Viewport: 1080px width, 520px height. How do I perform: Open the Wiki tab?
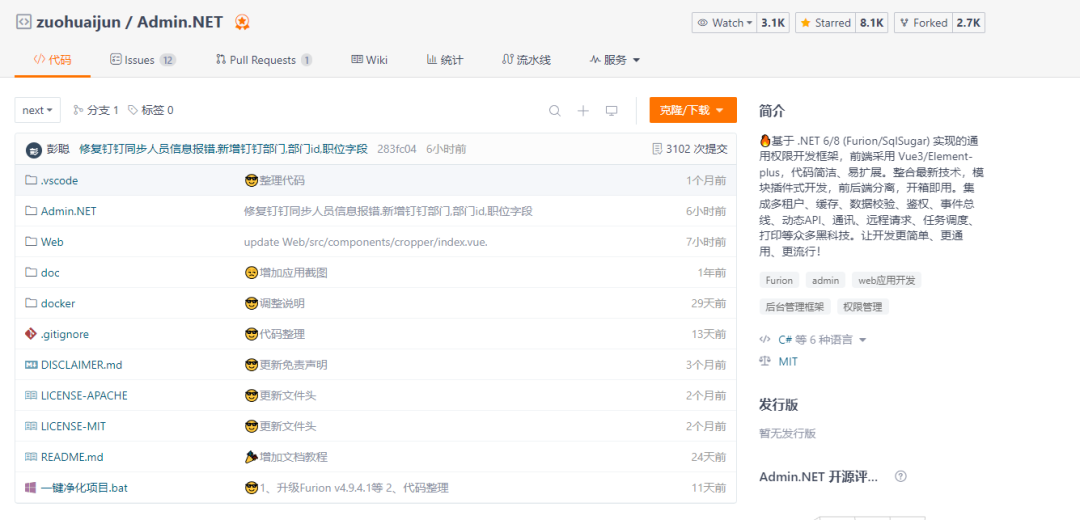[x=370, y=60]
